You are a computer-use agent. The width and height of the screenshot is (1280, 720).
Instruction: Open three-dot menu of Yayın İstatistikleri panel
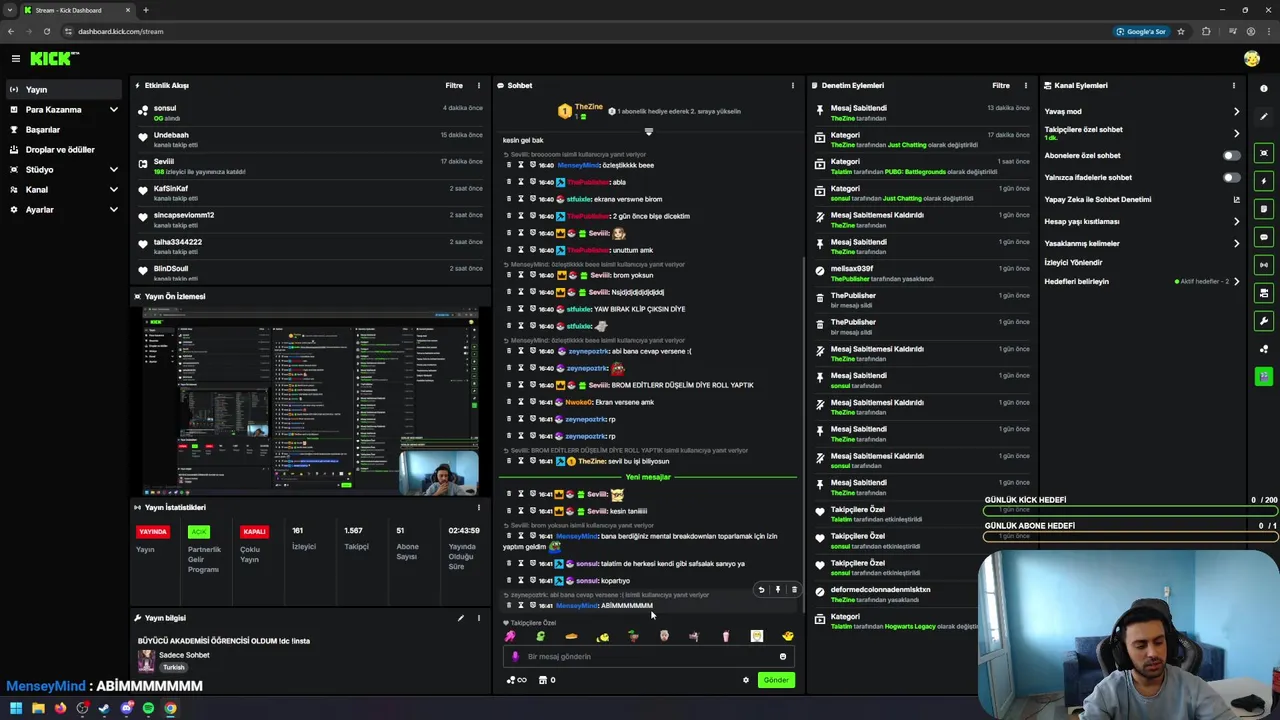point(478,508)
